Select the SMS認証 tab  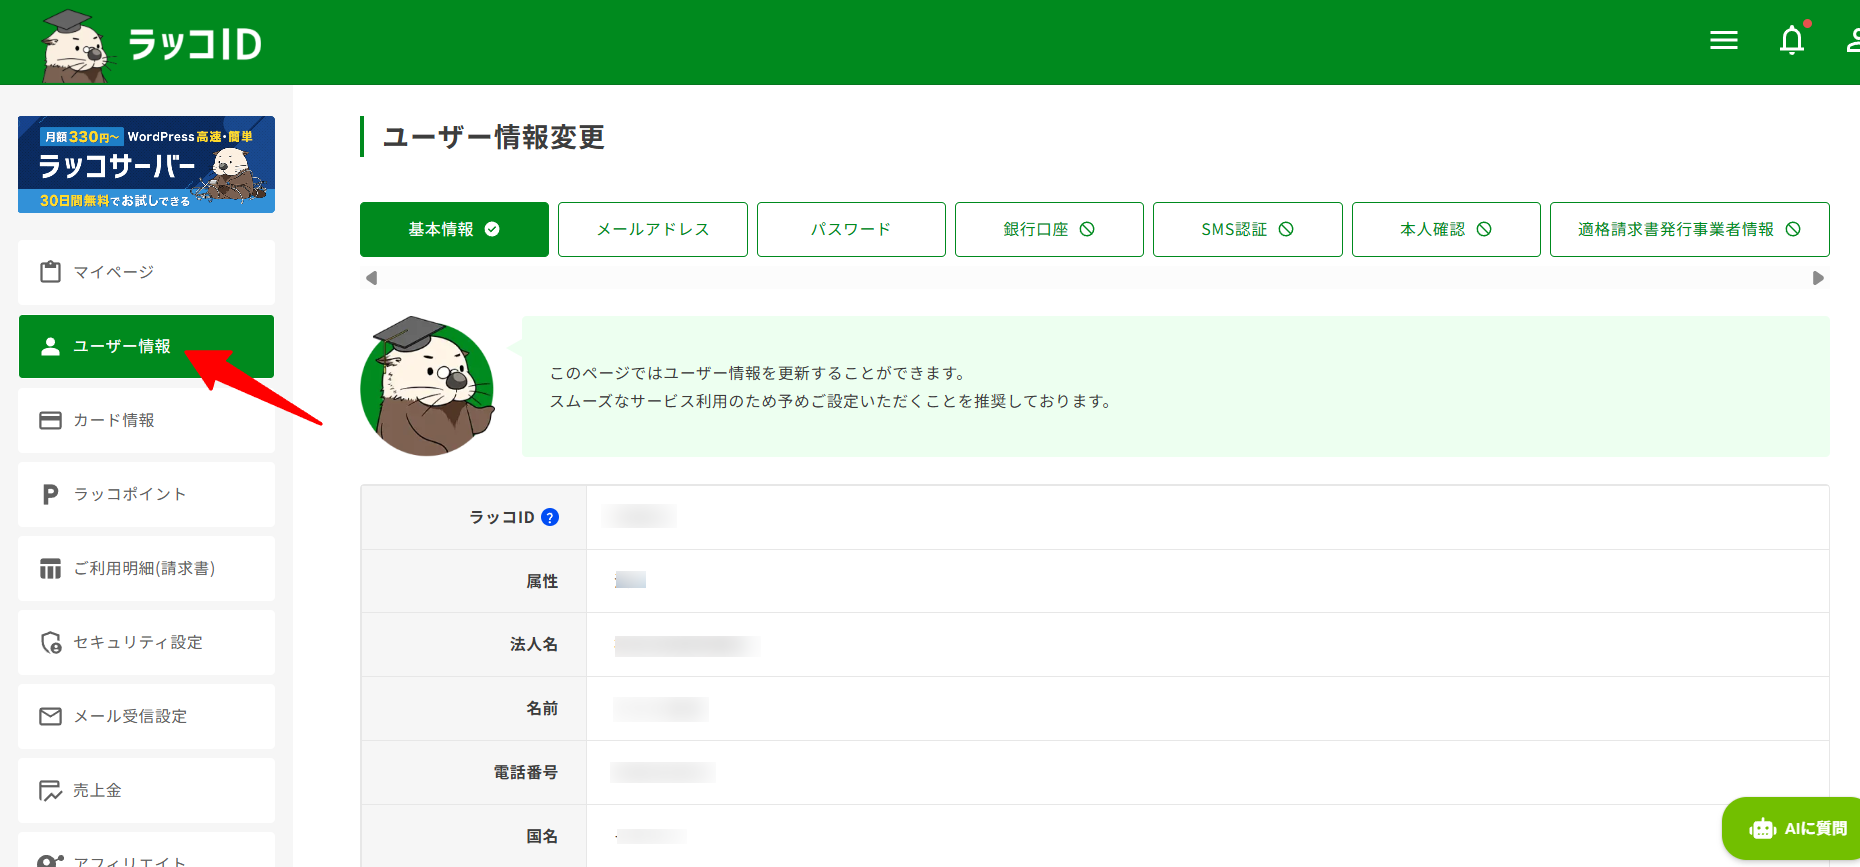[1246, 229]
